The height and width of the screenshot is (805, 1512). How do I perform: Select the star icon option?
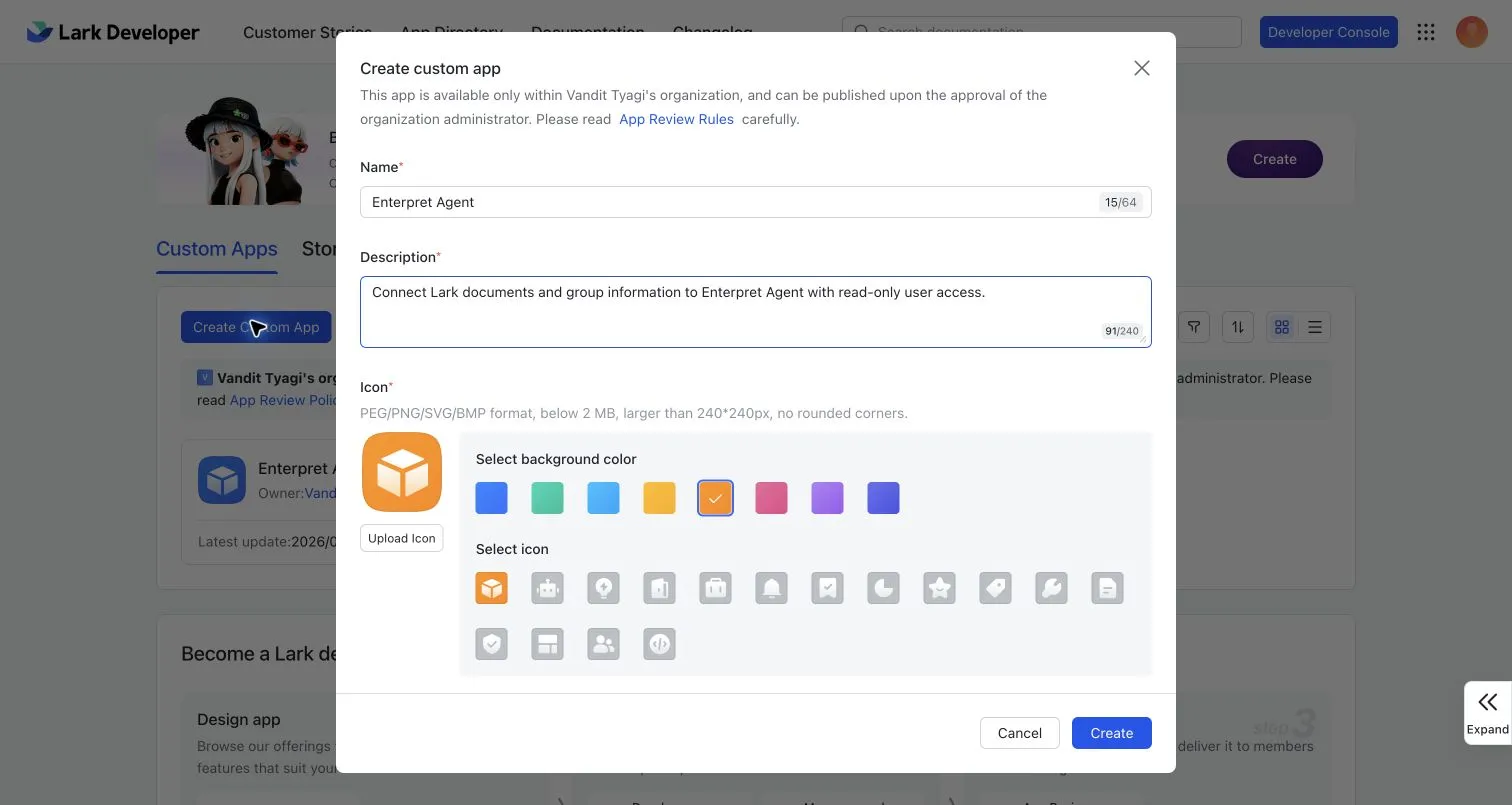pyautogui.click(x=940, y=588)
